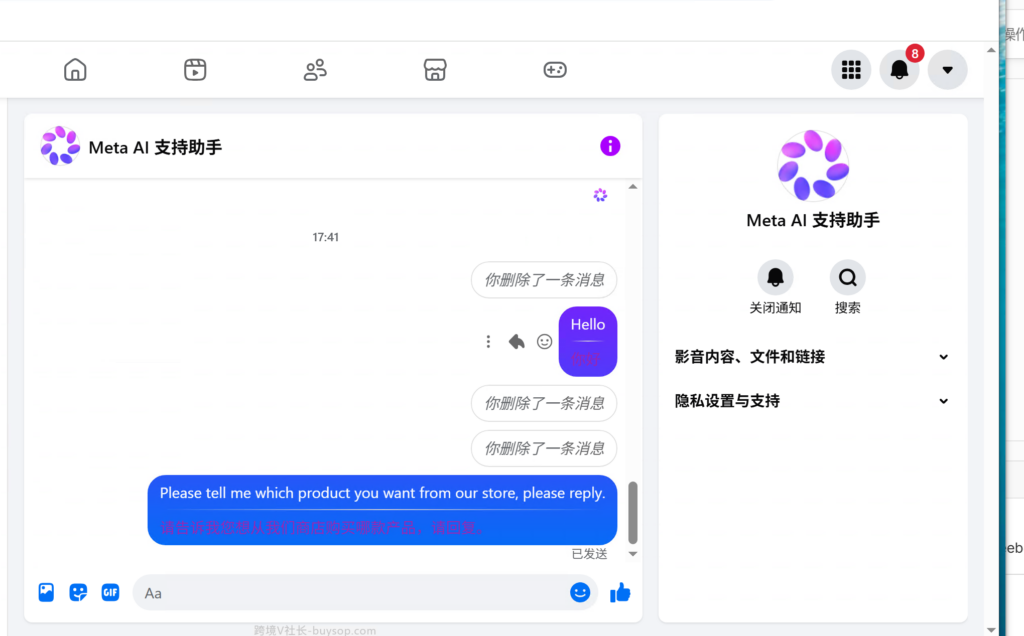This screenshot has width=1024, height=636.
Task: Open the apps grid menu
Action: tap(851, 69)
